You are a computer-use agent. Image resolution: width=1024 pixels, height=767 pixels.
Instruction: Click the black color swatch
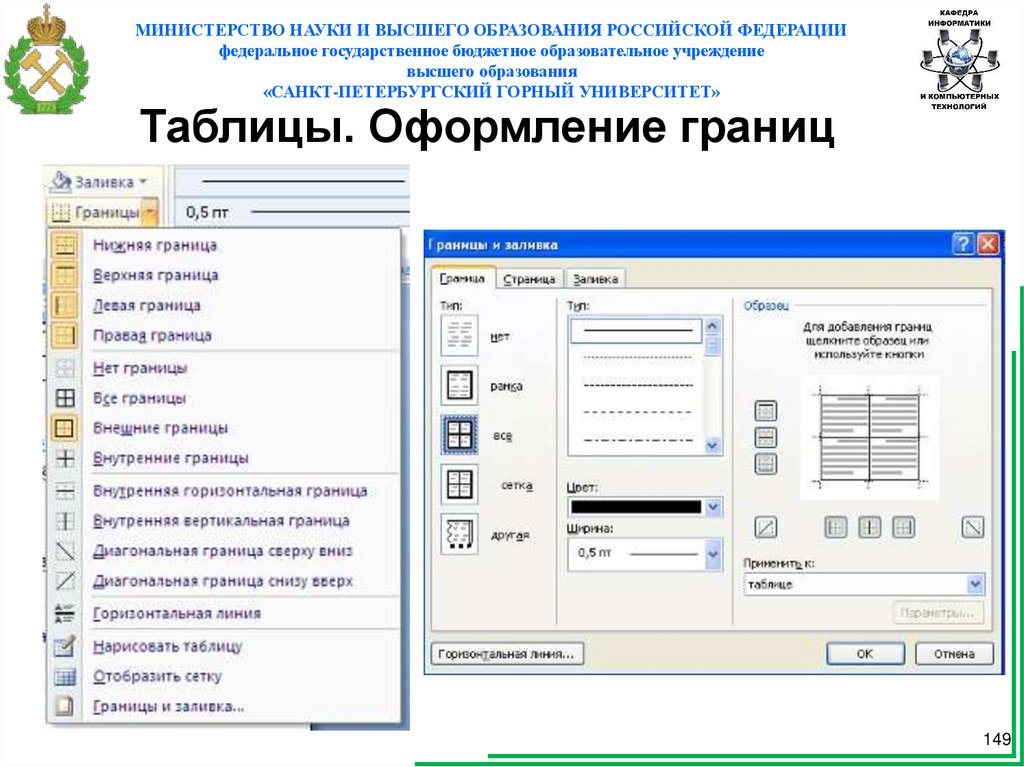click(635, 507)
